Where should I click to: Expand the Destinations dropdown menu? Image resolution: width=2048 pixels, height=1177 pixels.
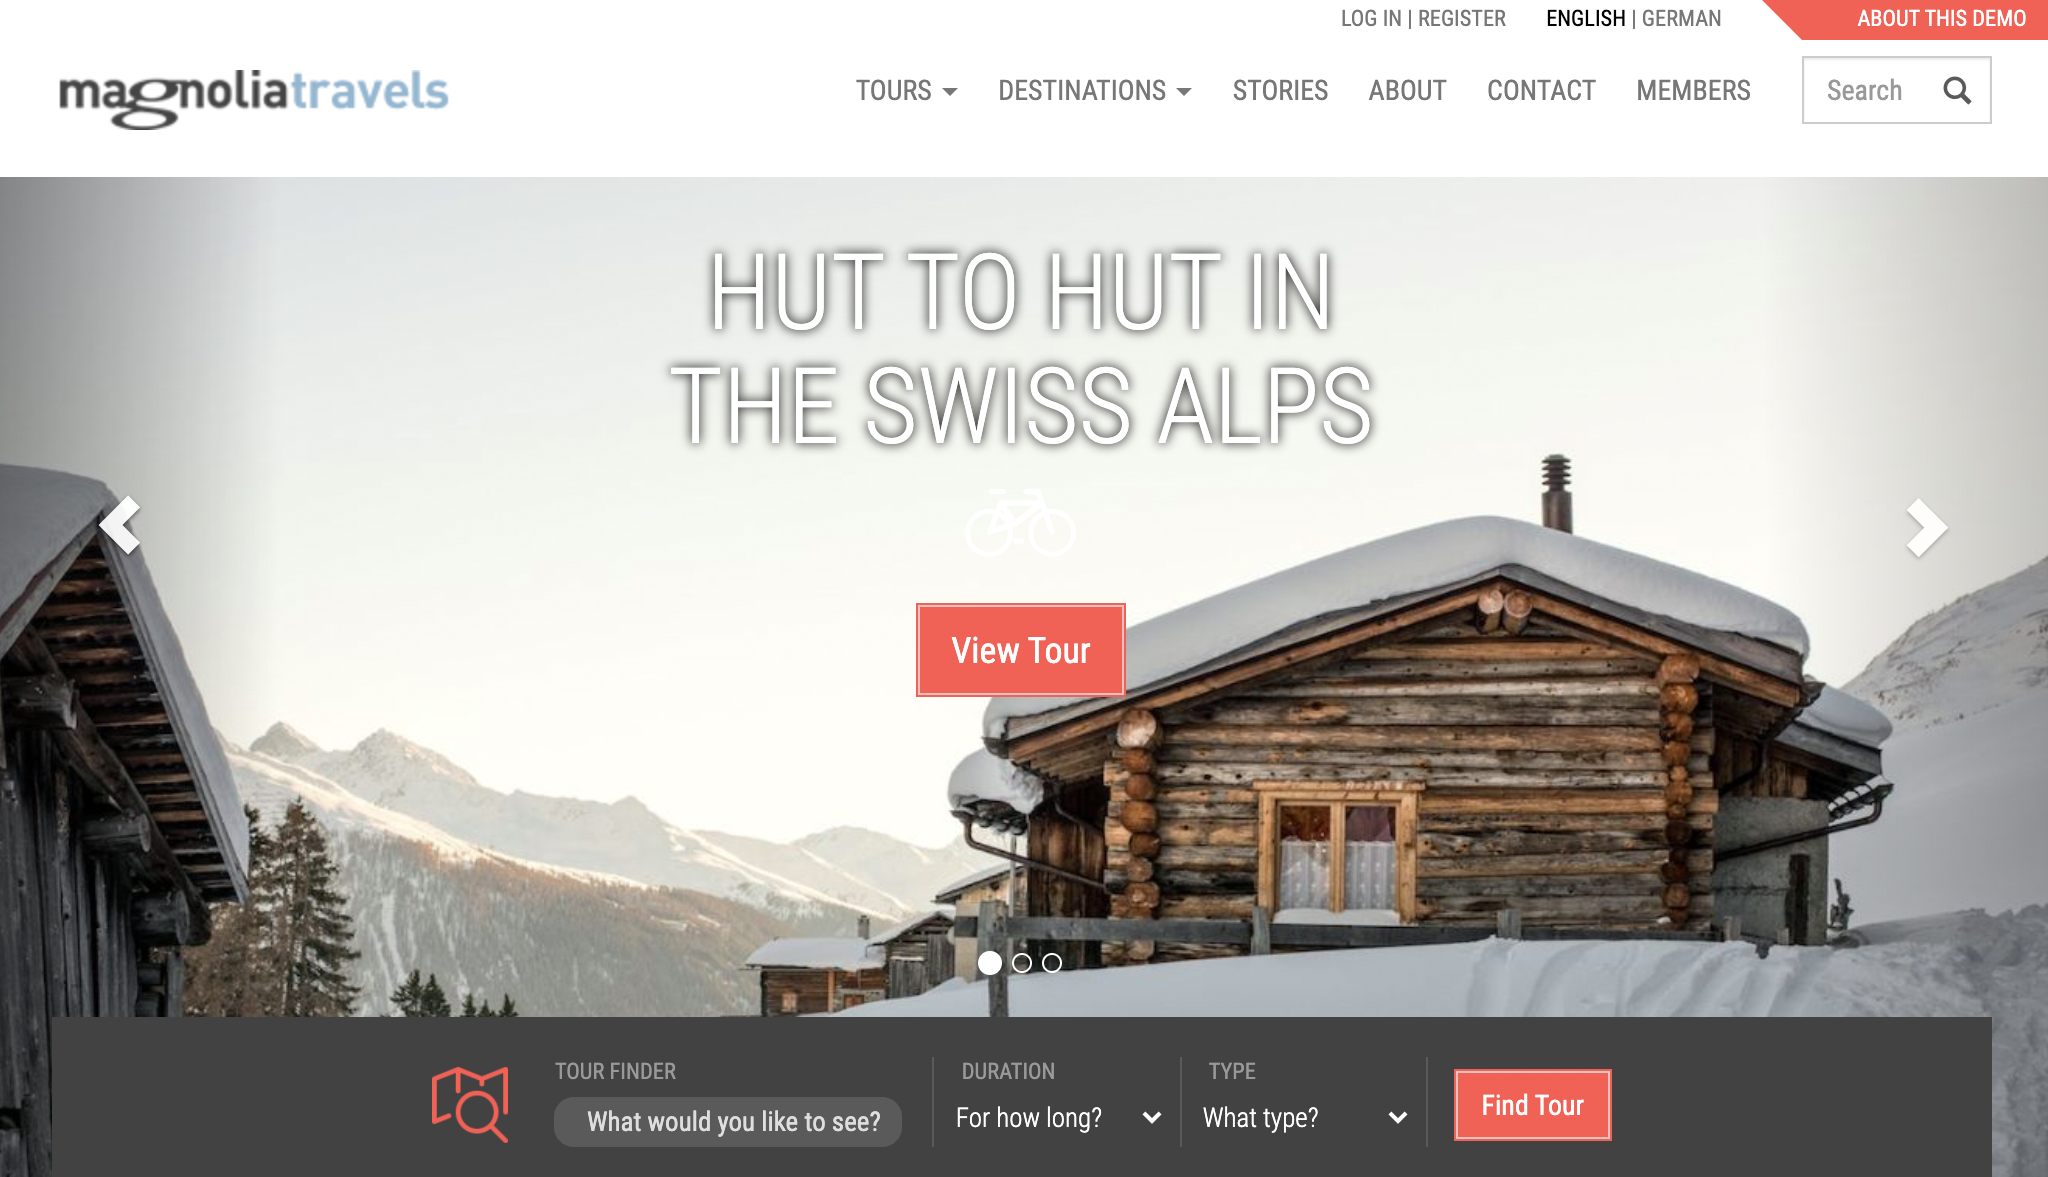coord(1095,91)
